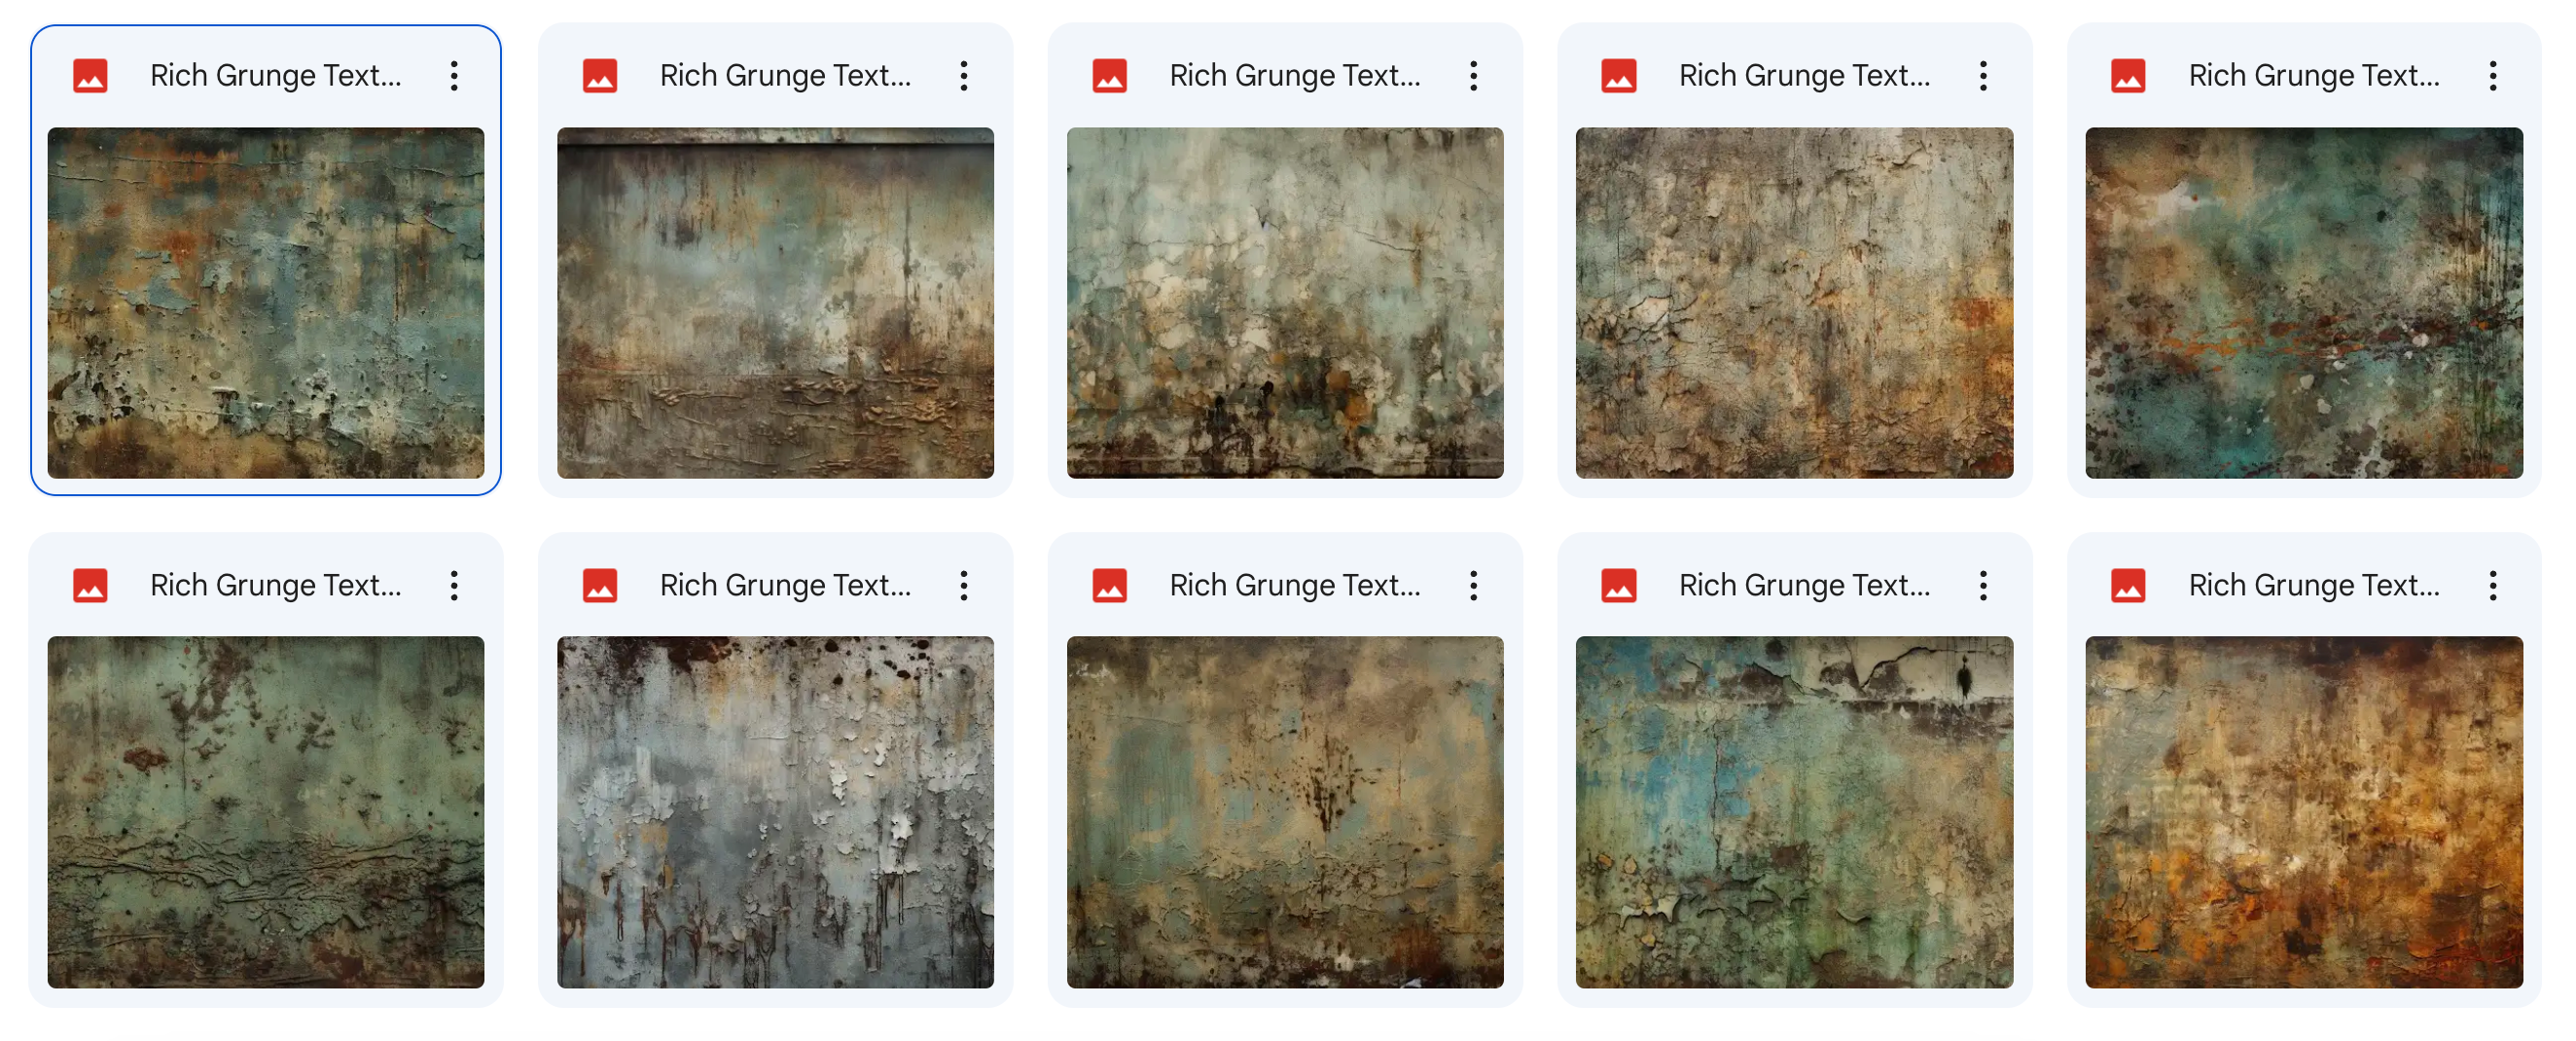Open three-dot menu of bottom row first file
The width and height of the screenshot is (2576, 1041).
coord(454,585)
